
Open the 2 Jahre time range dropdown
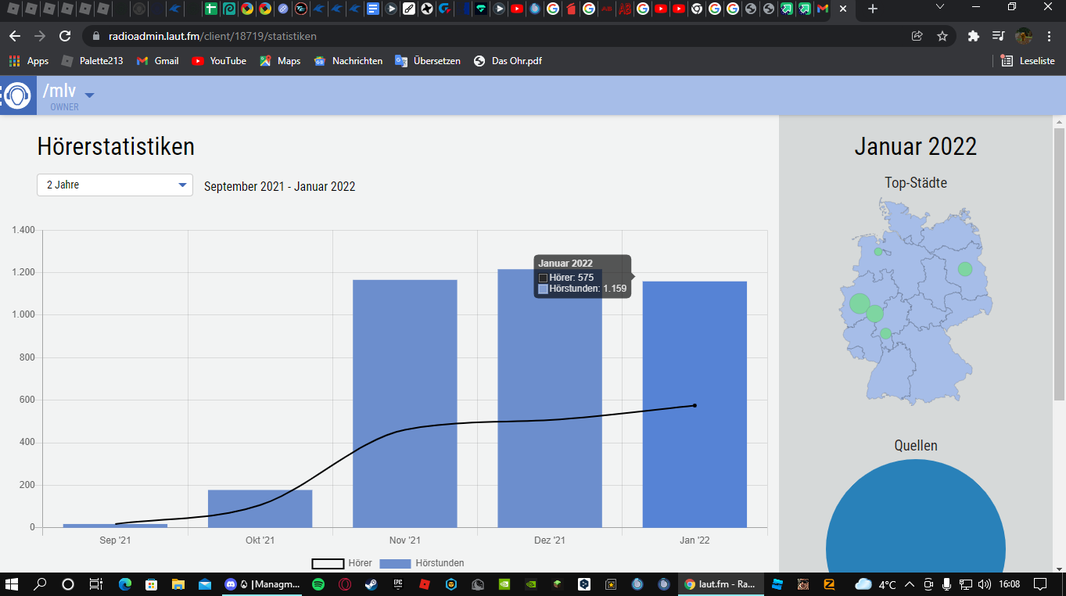[115, 185]
